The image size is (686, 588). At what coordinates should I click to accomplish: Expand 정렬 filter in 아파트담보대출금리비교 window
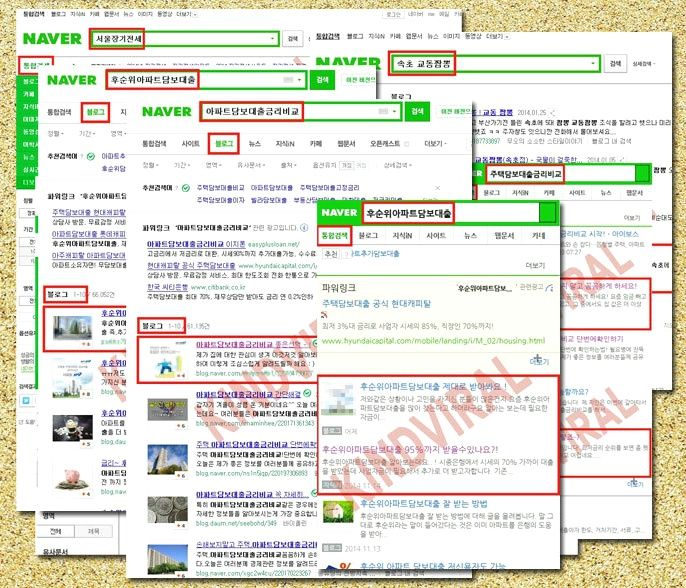pos(150,165)
